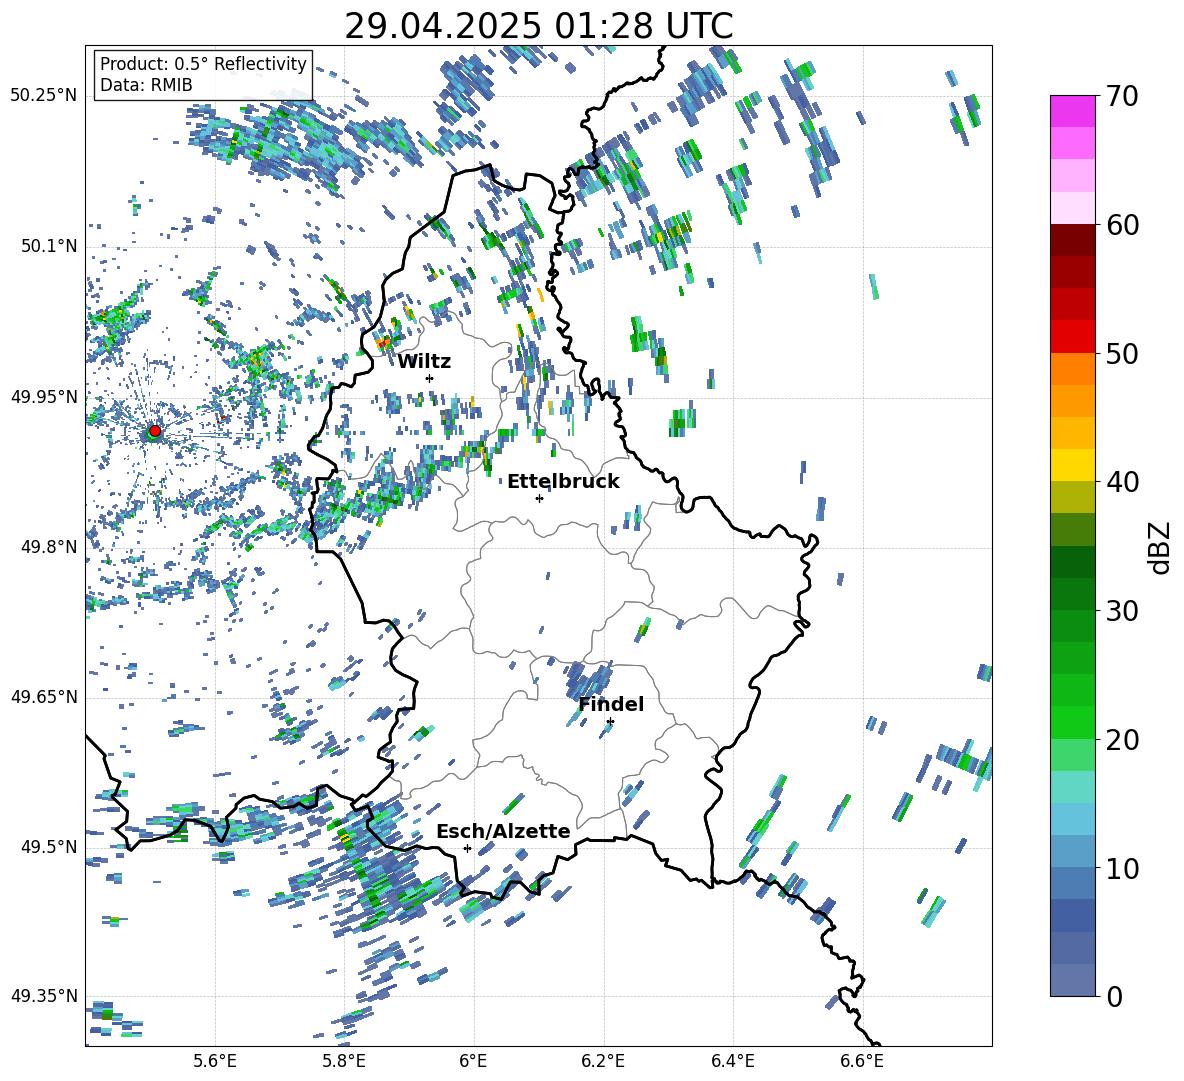Click the plot title 29.04.2025 01:28 UTC
Image resolution: width=1184 pixels, height=1081 pixels.
tap(539, 26)
